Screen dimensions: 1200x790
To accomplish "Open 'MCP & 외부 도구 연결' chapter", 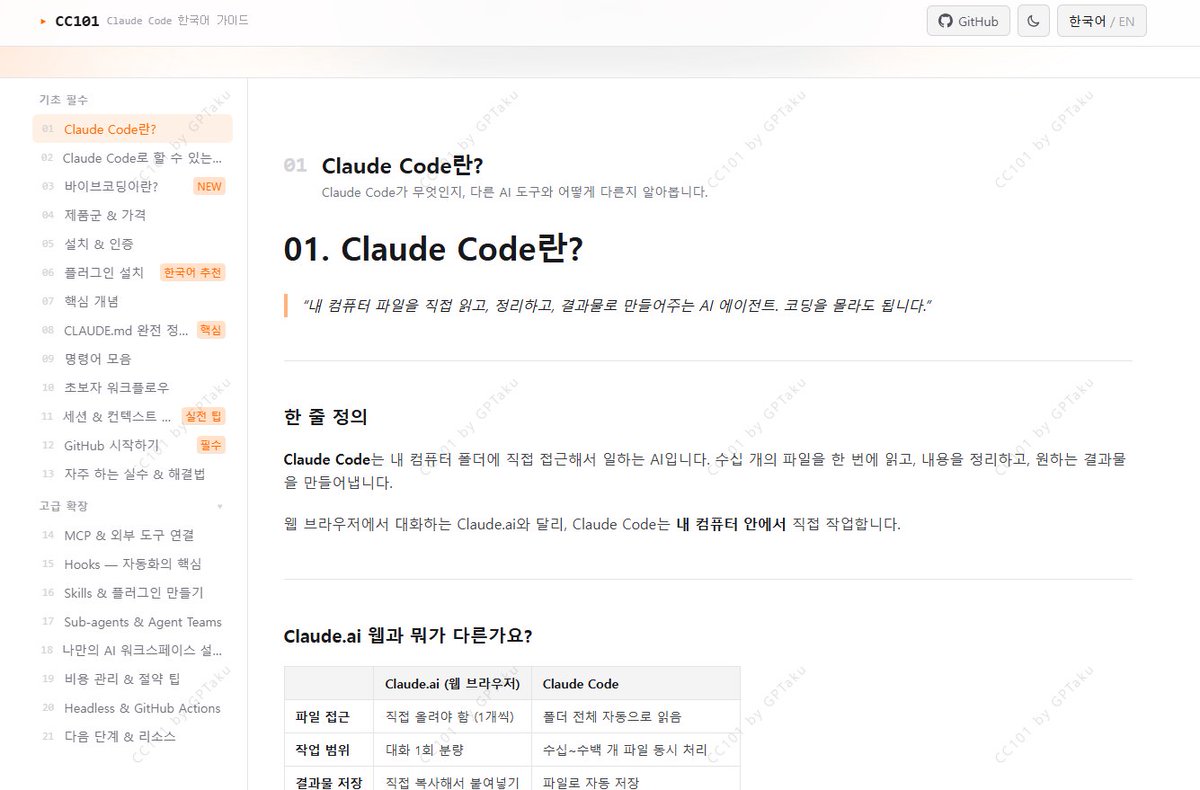I will [132, 535].
